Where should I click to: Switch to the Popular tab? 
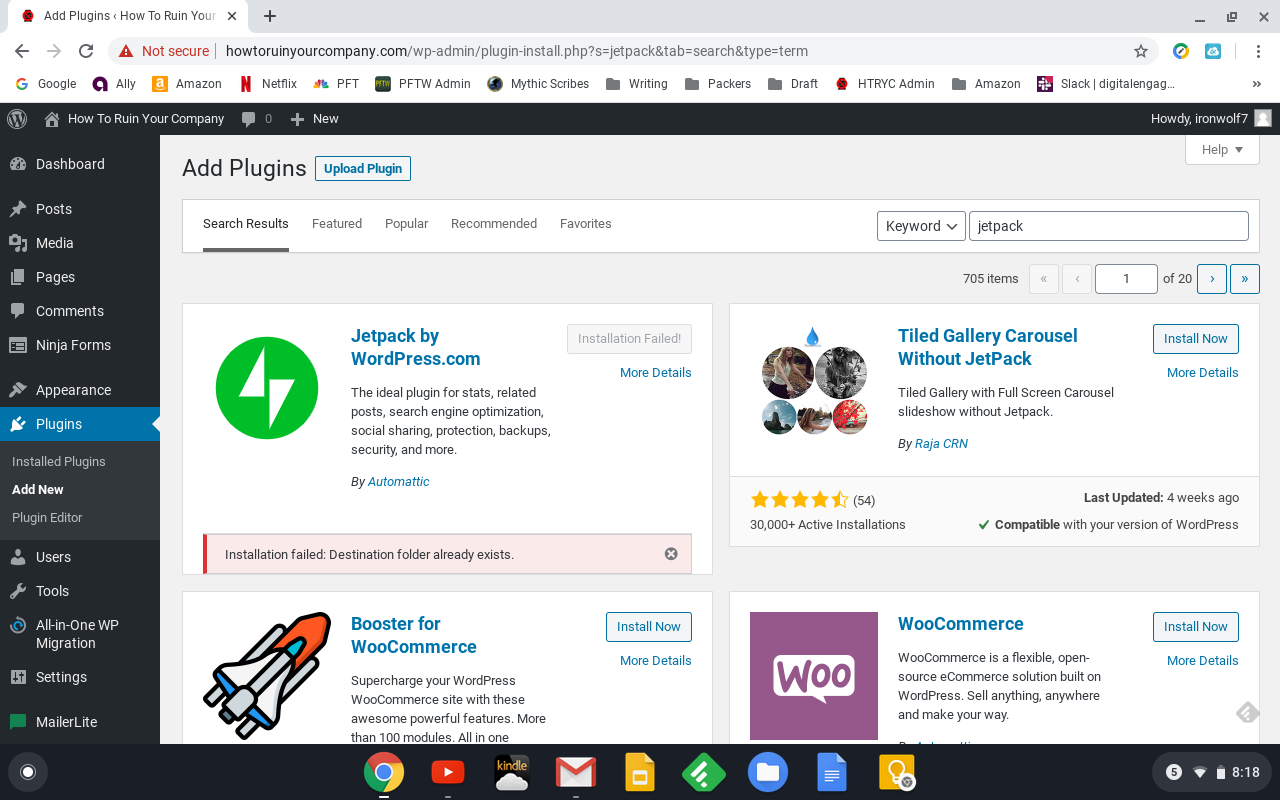click(x=406, y=224)
